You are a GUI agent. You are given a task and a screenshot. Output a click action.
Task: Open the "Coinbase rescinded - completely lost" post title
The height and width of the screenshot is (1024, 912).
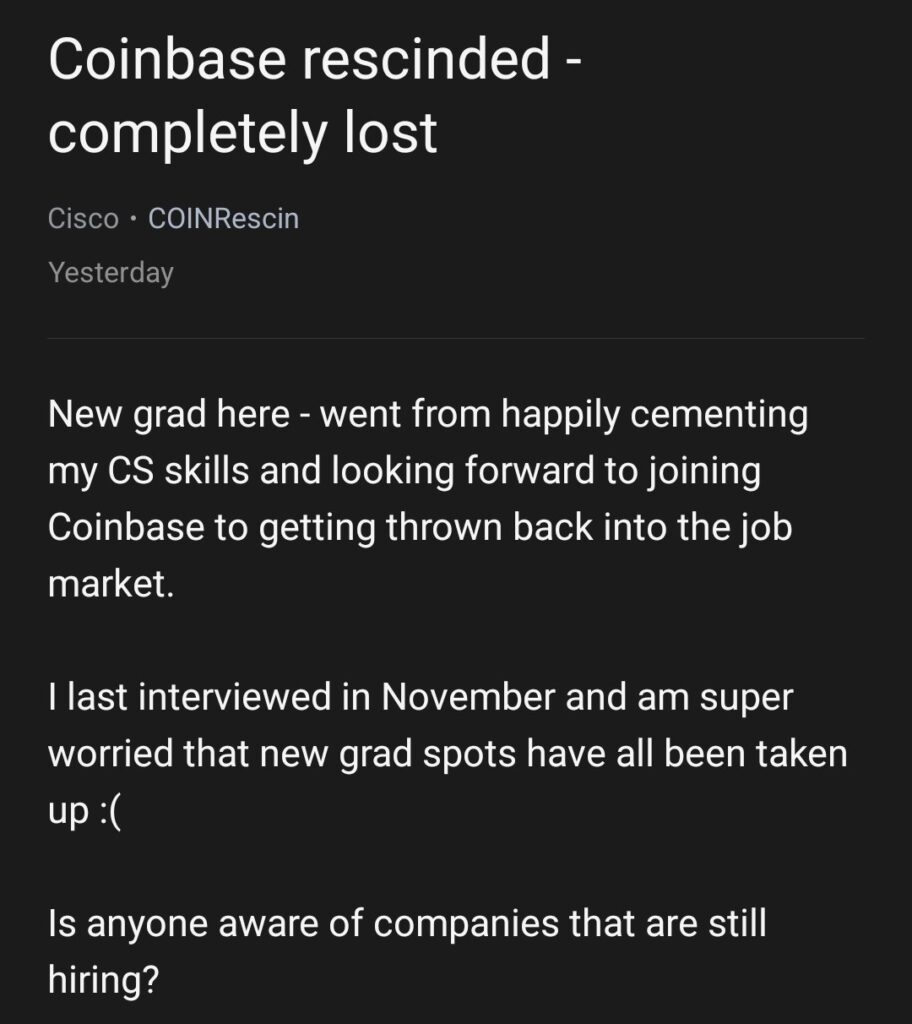[314, 95]
